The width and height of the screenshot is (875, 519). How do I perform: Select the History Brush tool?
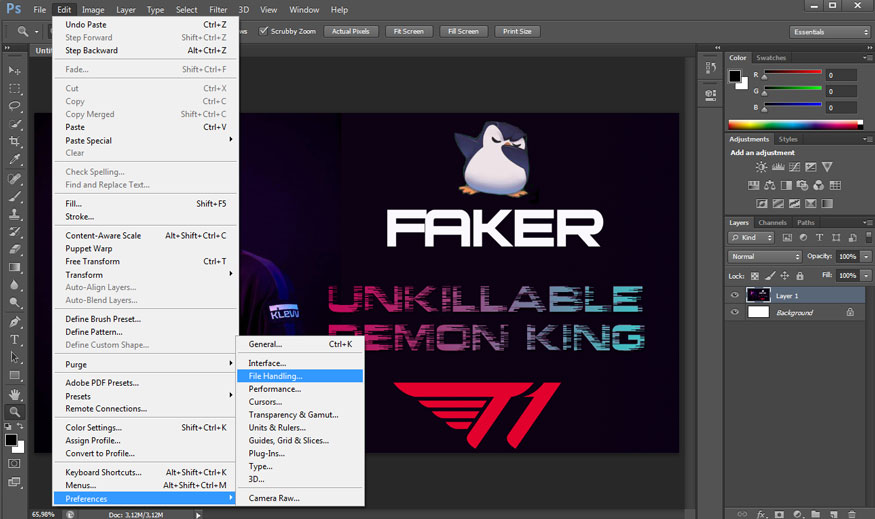pos(15,232)
